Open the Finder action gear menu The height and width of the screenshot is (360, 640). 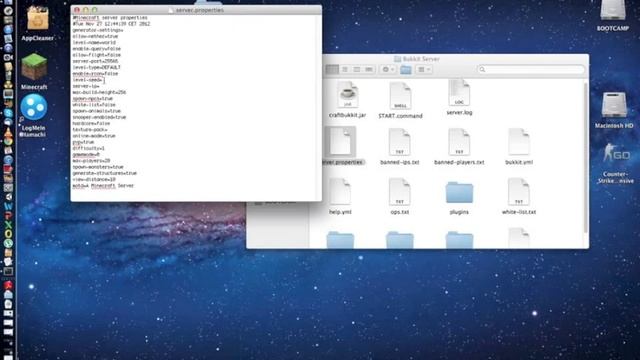point(388,70)
